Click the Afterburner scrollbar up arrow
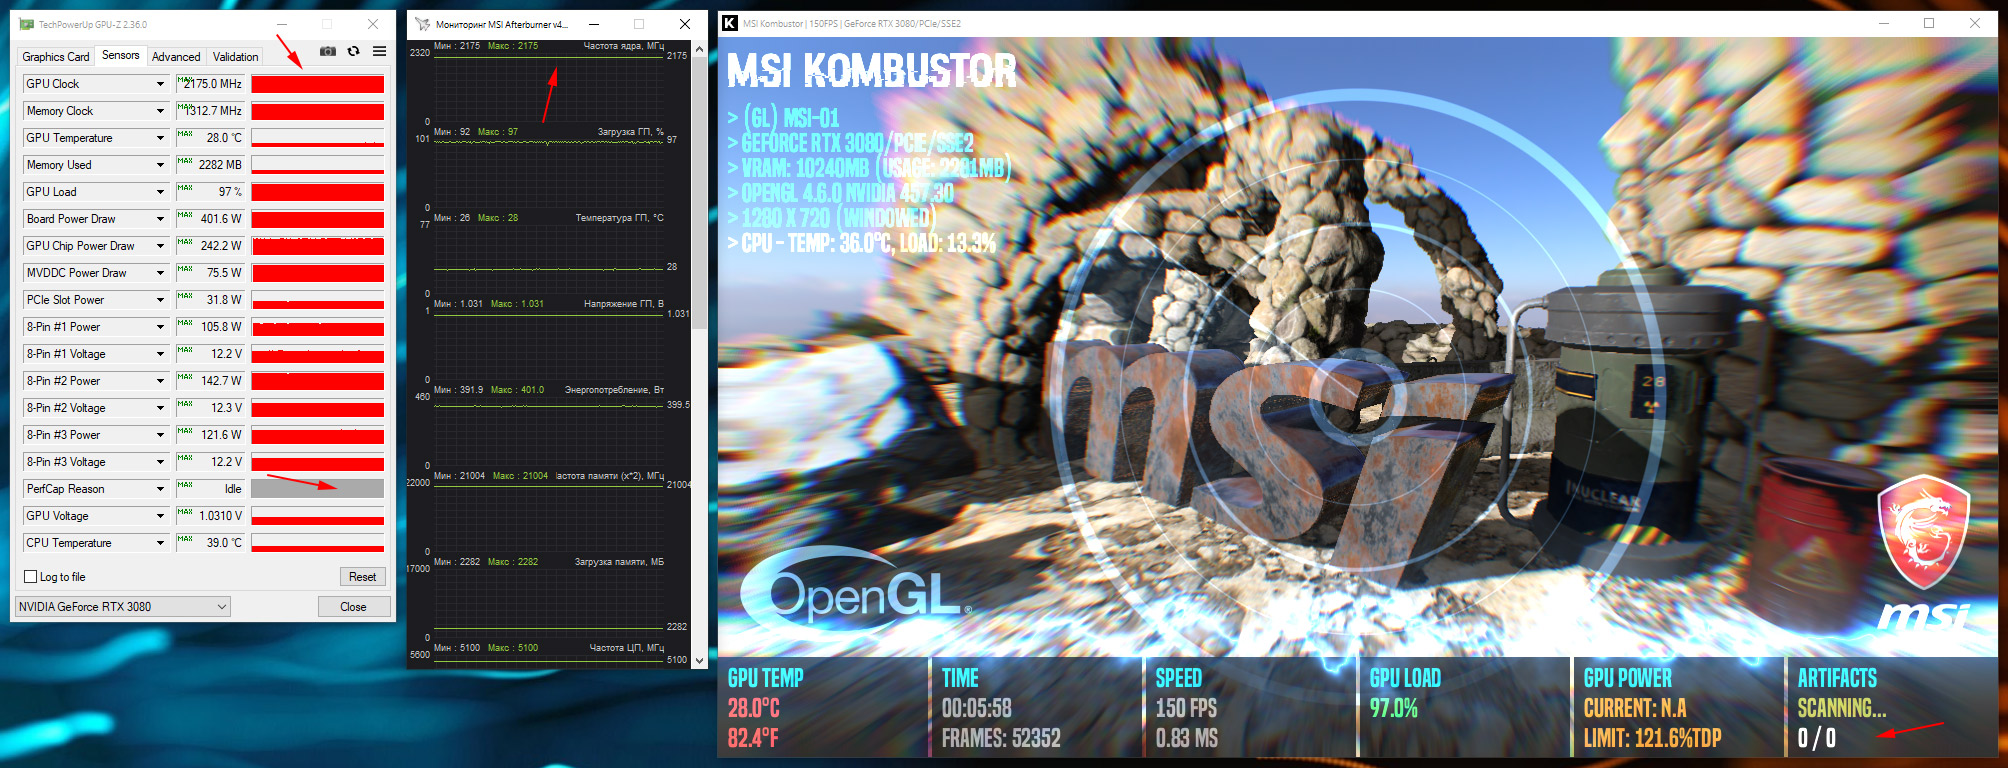 (x=699, y=49)
